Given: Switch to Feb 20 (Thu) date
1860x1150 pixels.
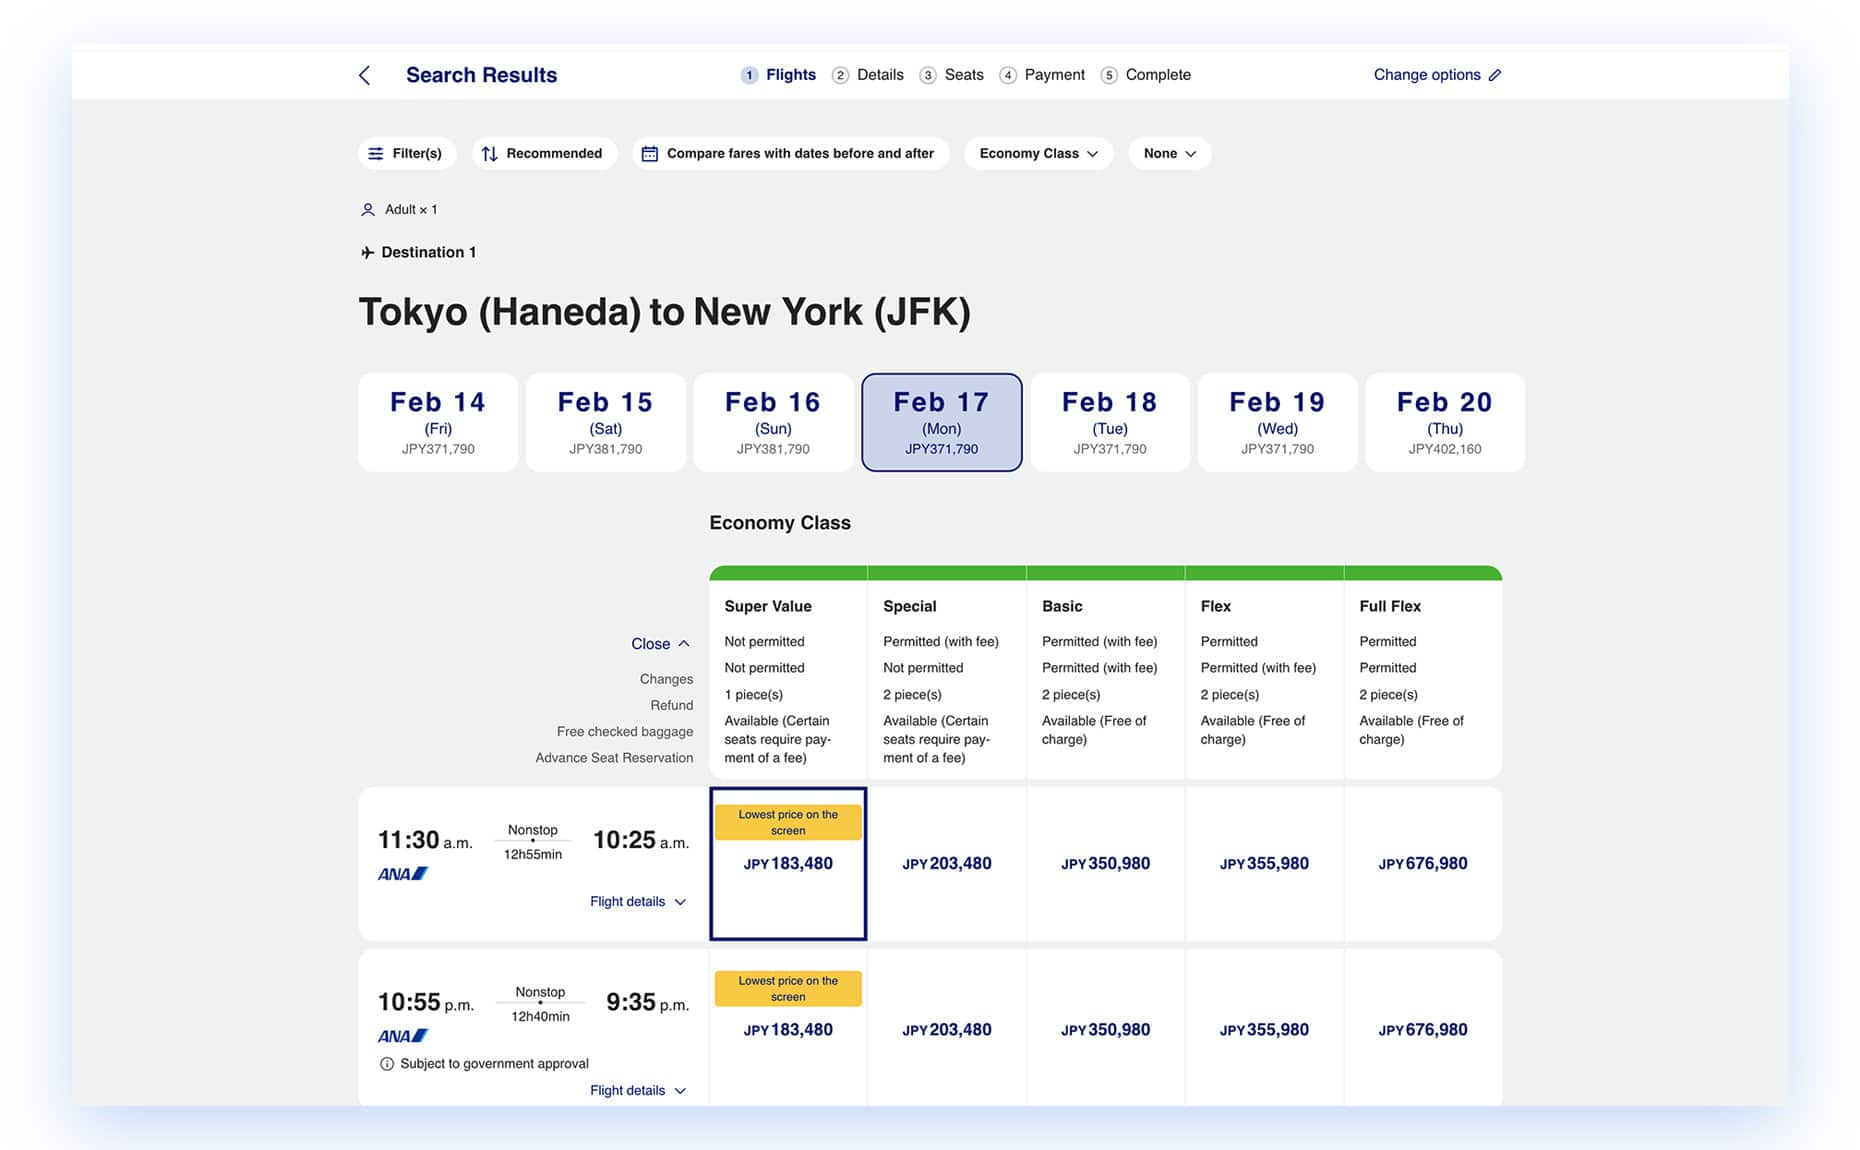Looking at the screenshot, I should 1444,423.
